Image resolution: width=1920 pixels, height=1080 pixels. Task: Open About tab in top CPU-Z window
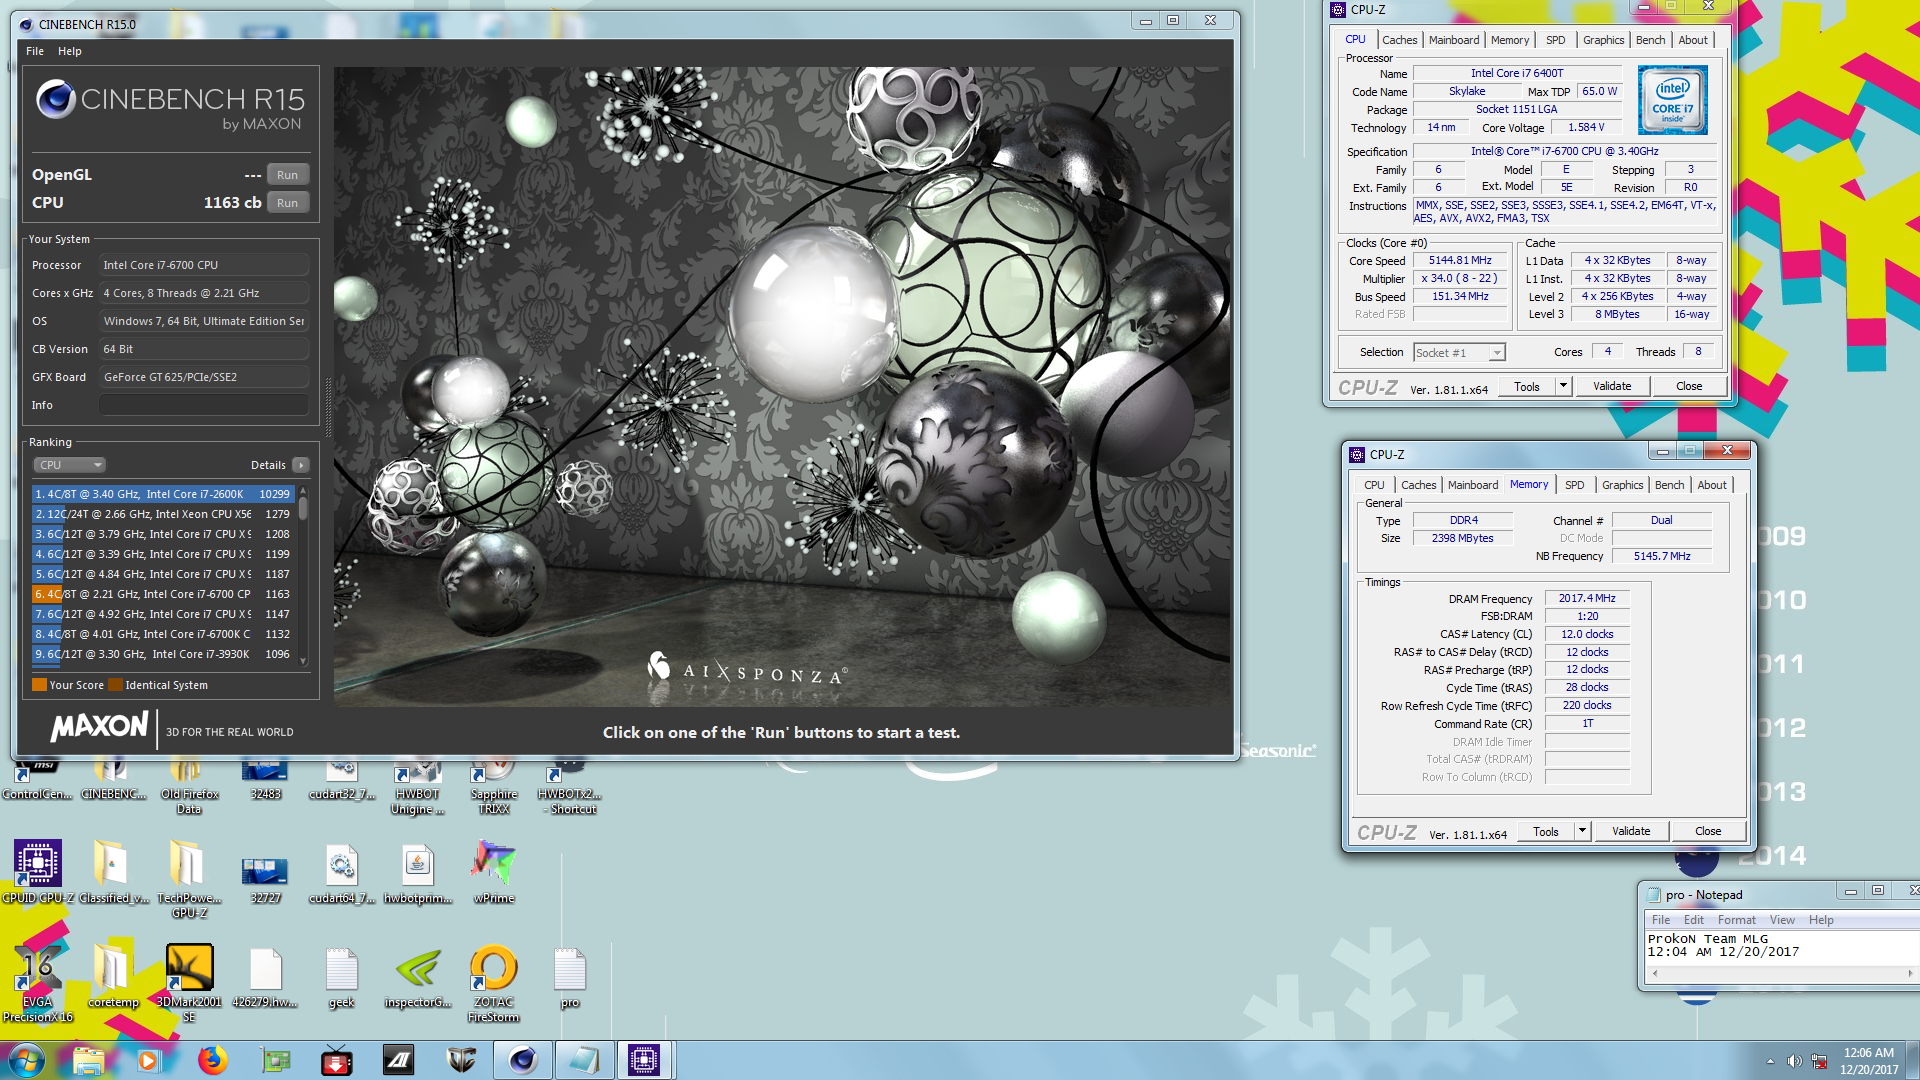point(1693,40)
